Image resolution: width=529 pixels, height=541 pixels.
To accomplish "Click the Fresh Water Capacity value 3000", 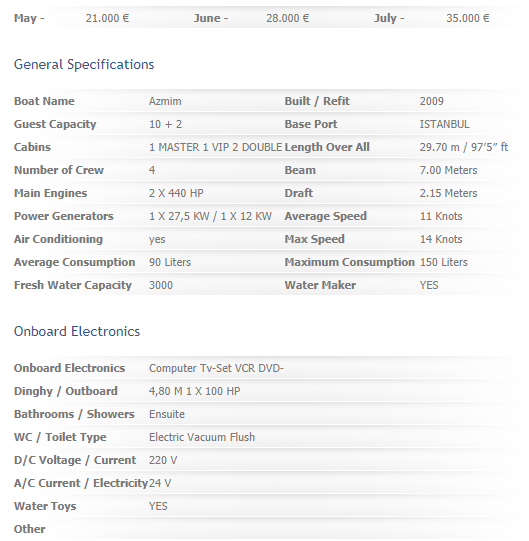I will (161, 285).
